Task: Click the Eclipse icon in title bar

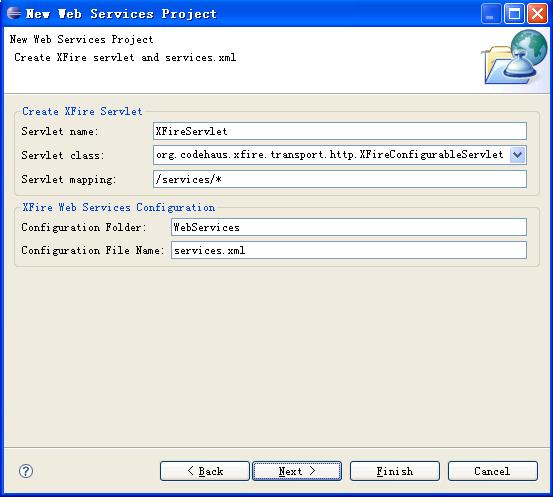Action: coord(14,13)
